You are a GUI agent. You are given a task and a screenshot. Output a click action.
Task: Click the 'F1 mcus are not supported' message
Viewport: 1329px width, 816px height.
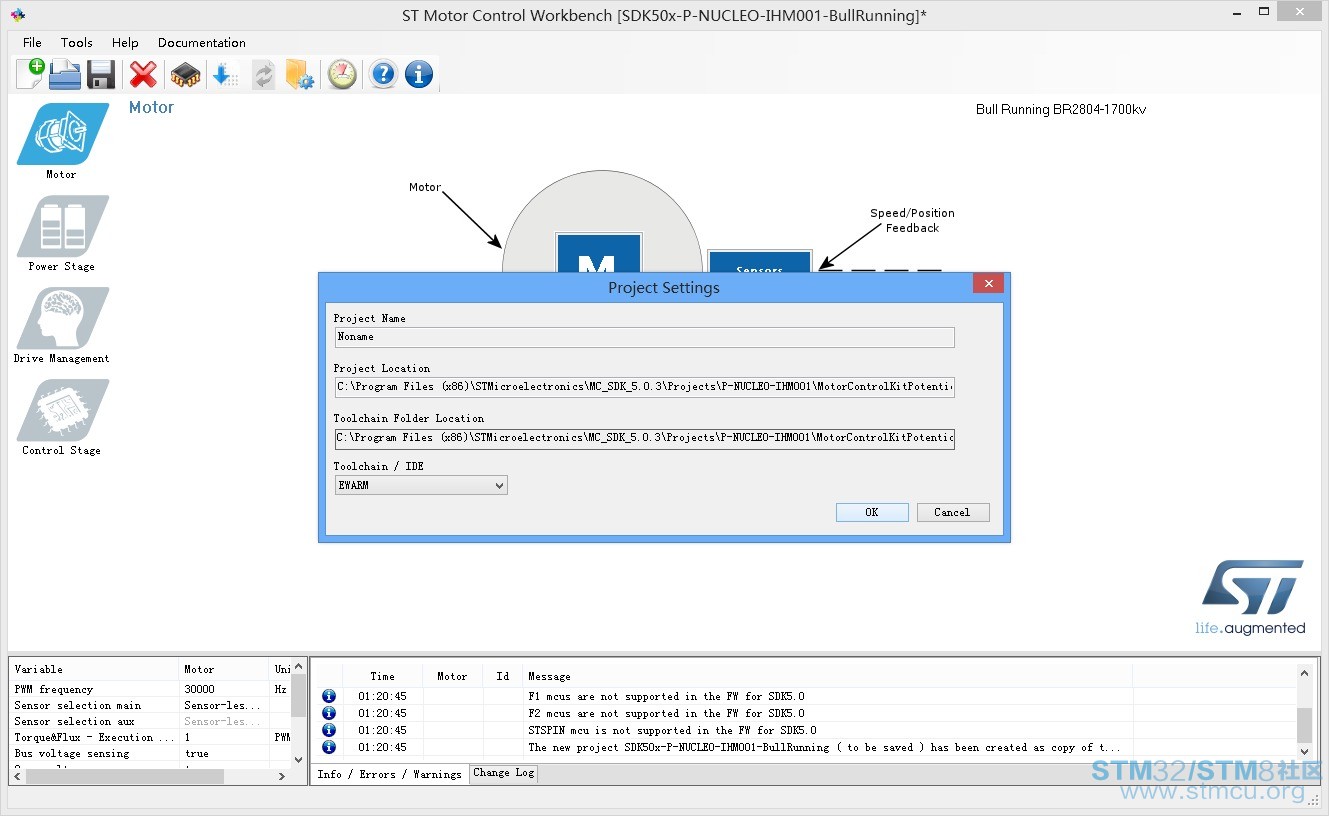[x=666, y=696]
